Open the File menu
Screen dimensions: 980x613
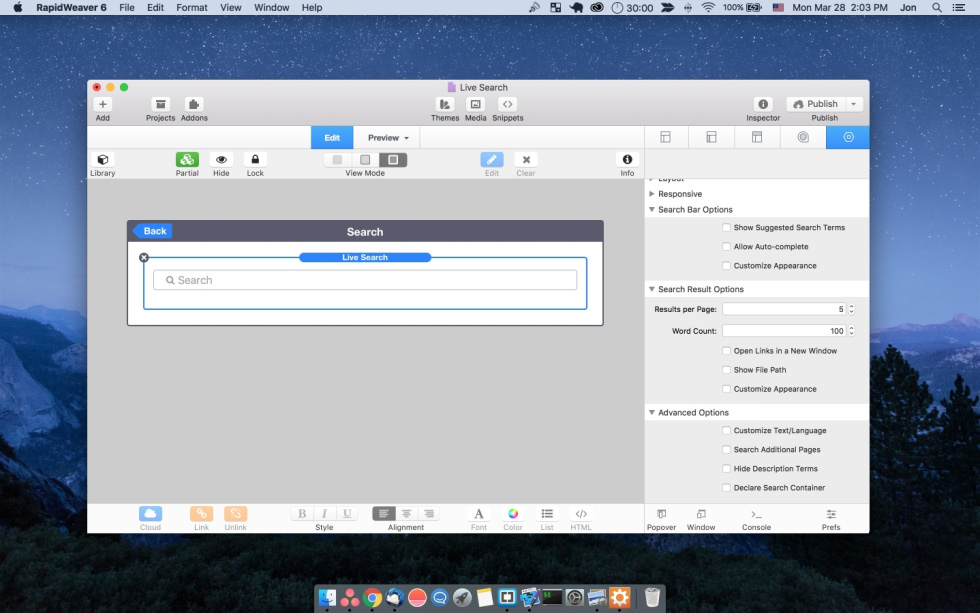127,7
